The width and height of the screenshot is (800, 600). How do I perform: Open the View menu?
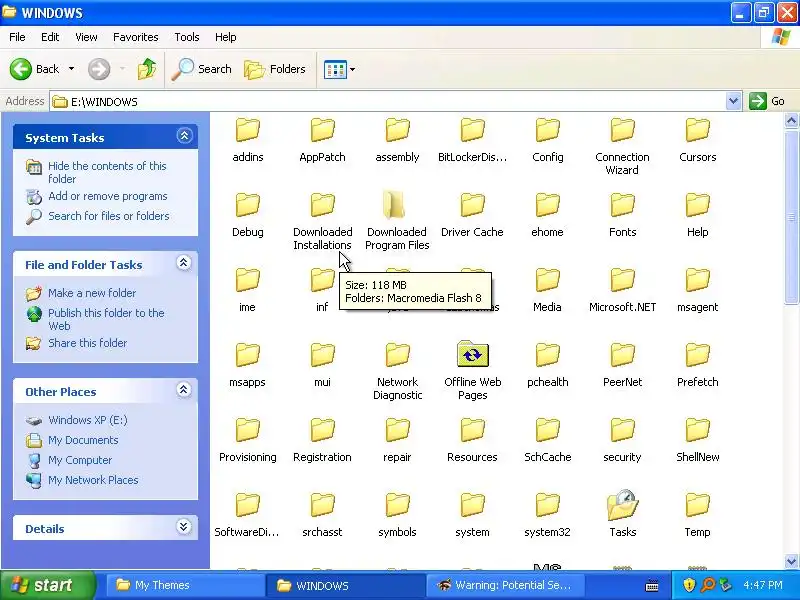[86, 37]
